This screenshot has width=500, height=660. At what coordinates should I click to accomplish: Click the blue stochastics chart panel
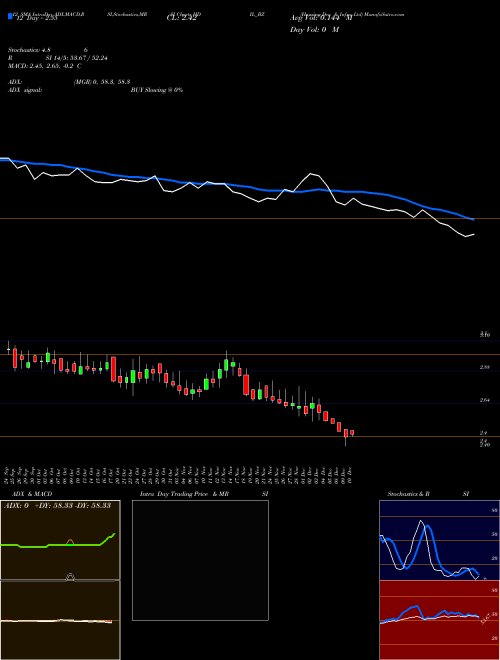pyautogui.click(x=439, y=540)
